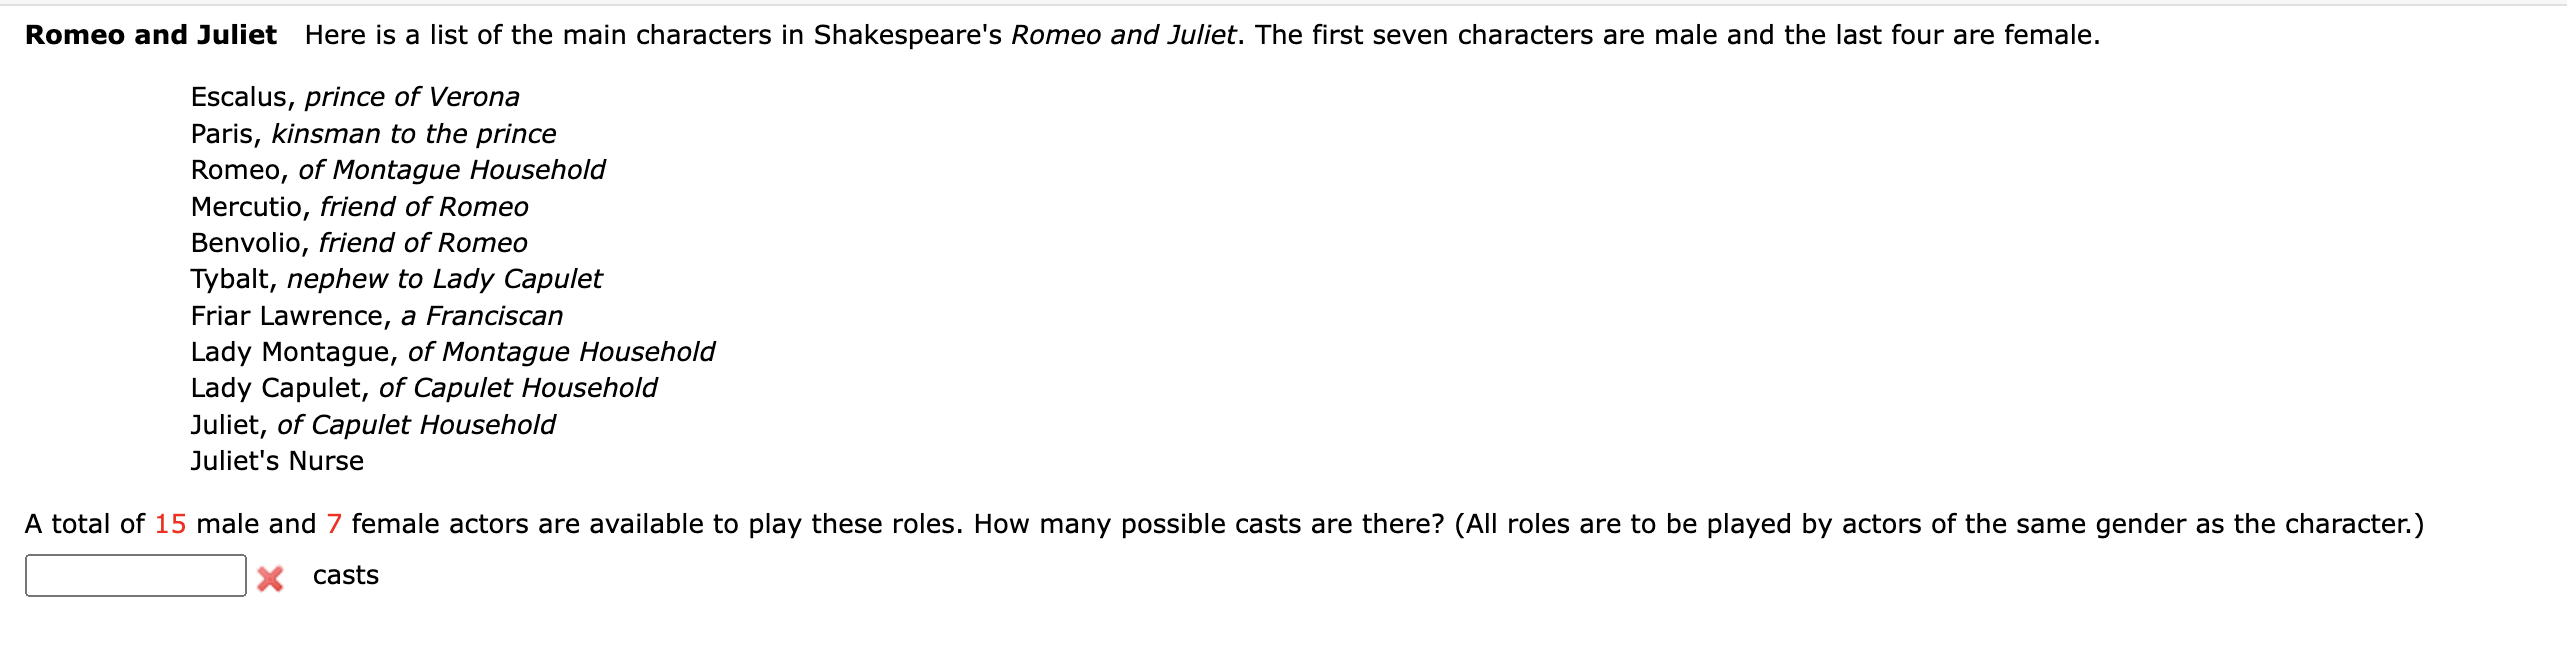Select the Friar Lawrence character line
Viewport: 2567px width, 663px height.
click(377, 316)
